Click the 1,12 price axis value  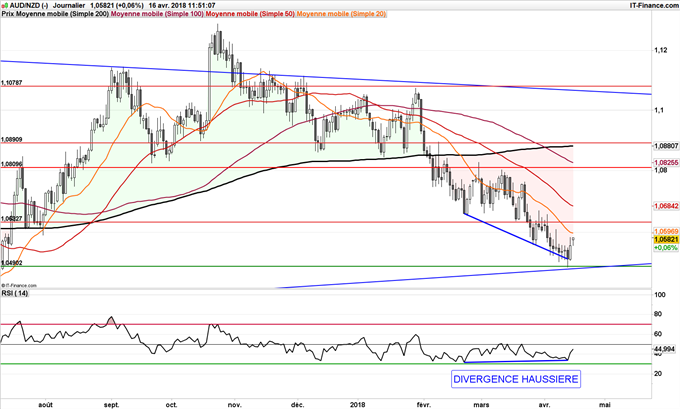(660, 51)
